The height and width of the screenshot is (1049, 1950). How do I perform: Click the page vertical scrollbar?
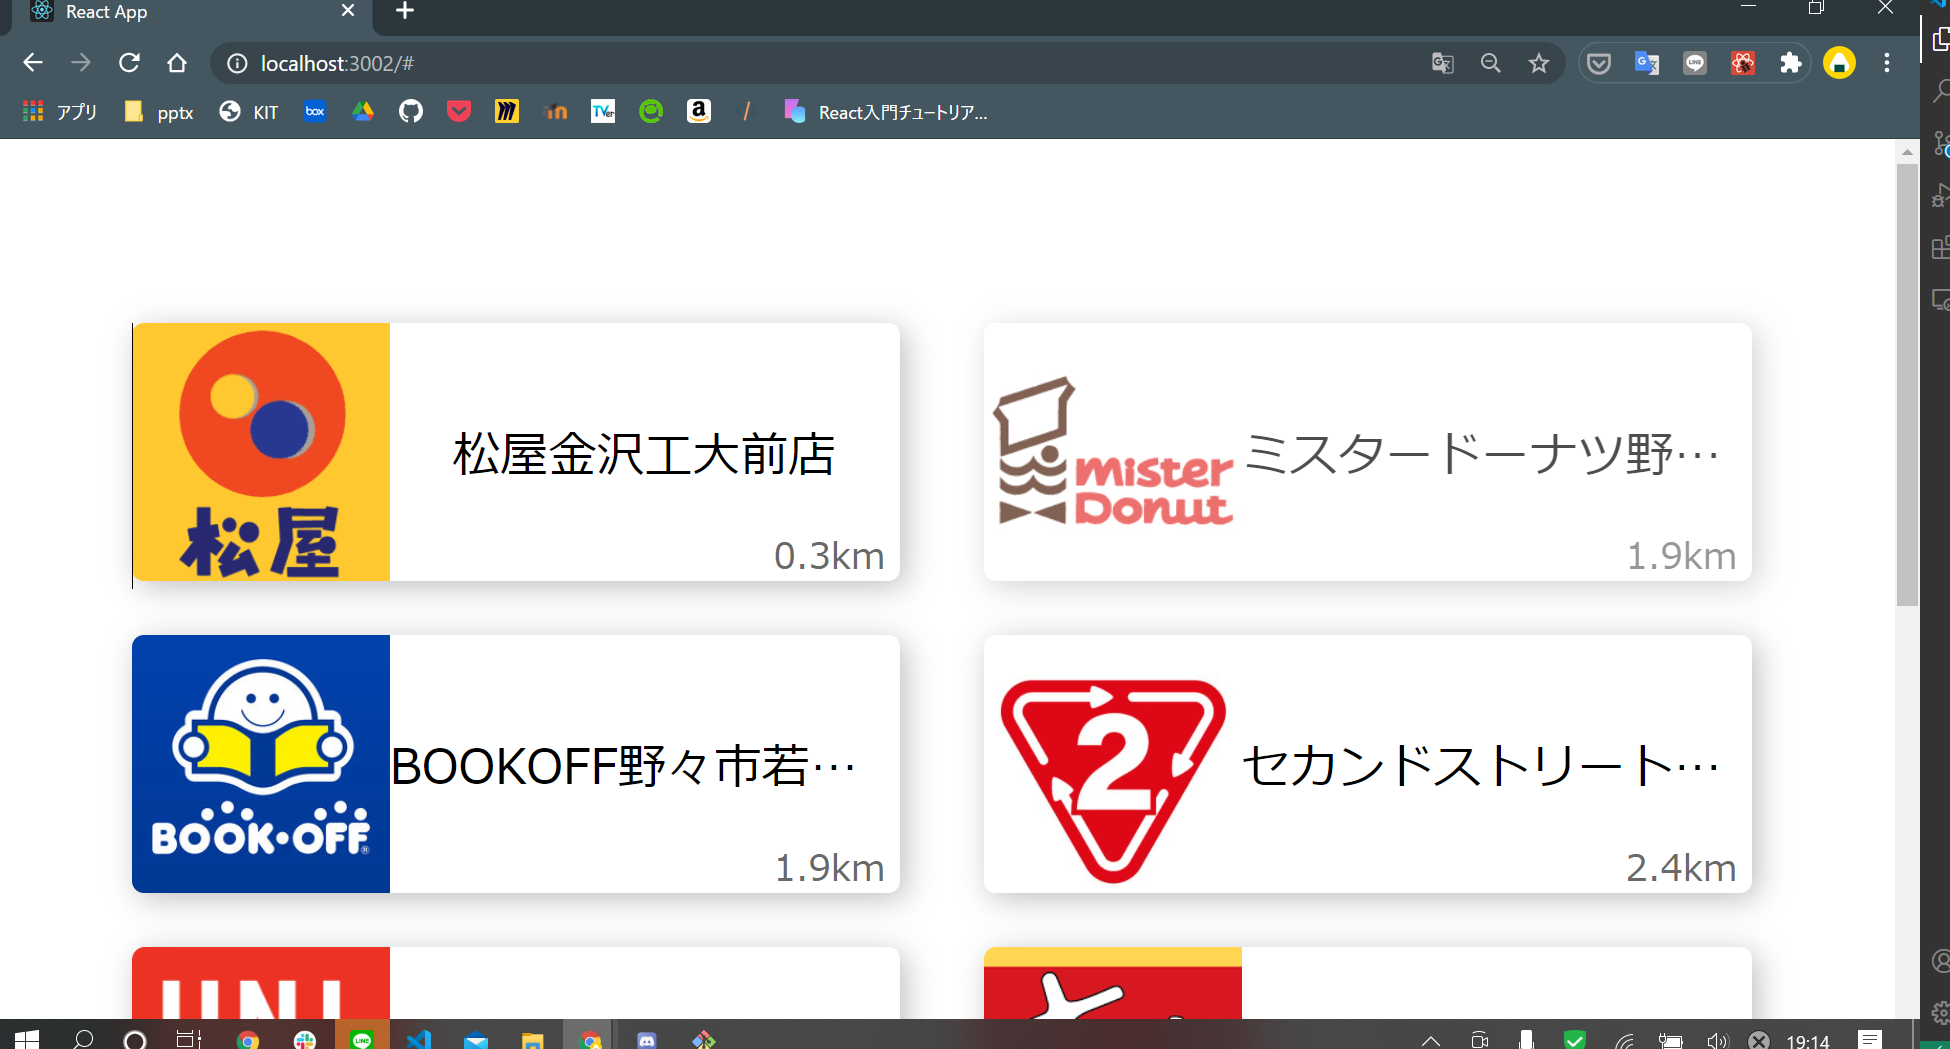click(x=1907, y=385)
